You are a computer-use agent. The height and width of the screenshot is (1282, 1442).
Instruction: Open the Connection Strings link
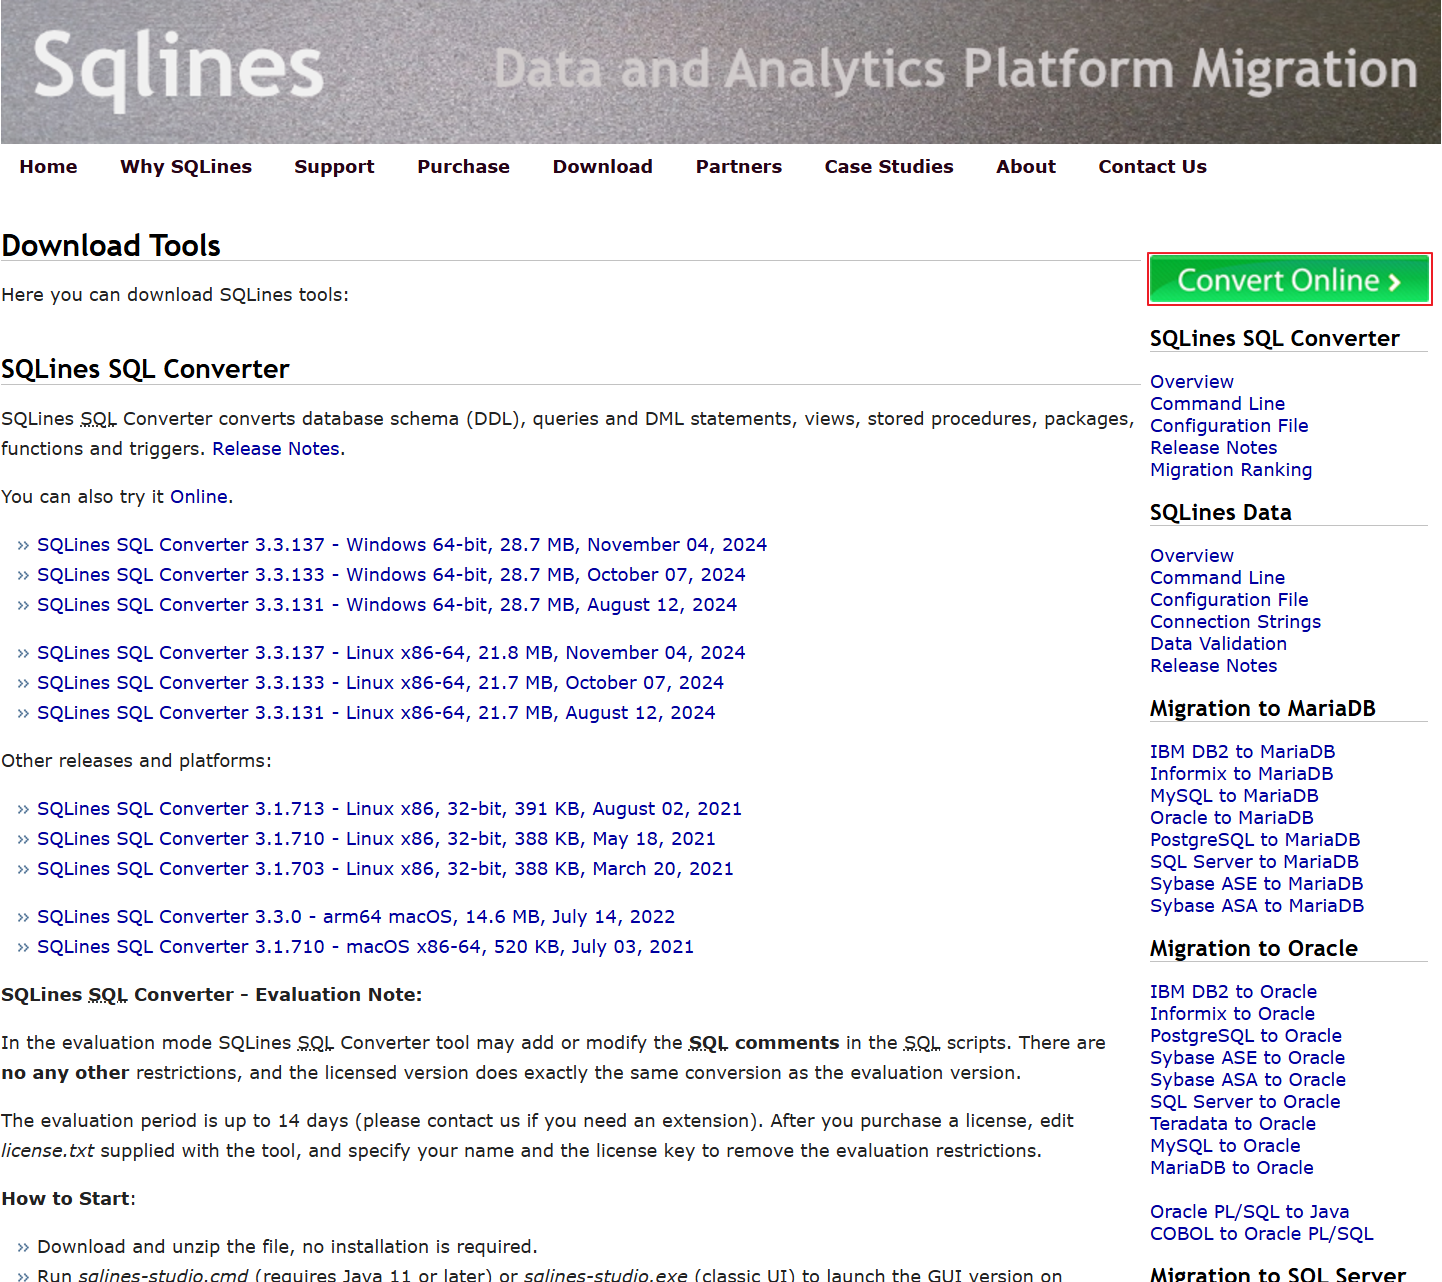click(x=1235, y=622)
